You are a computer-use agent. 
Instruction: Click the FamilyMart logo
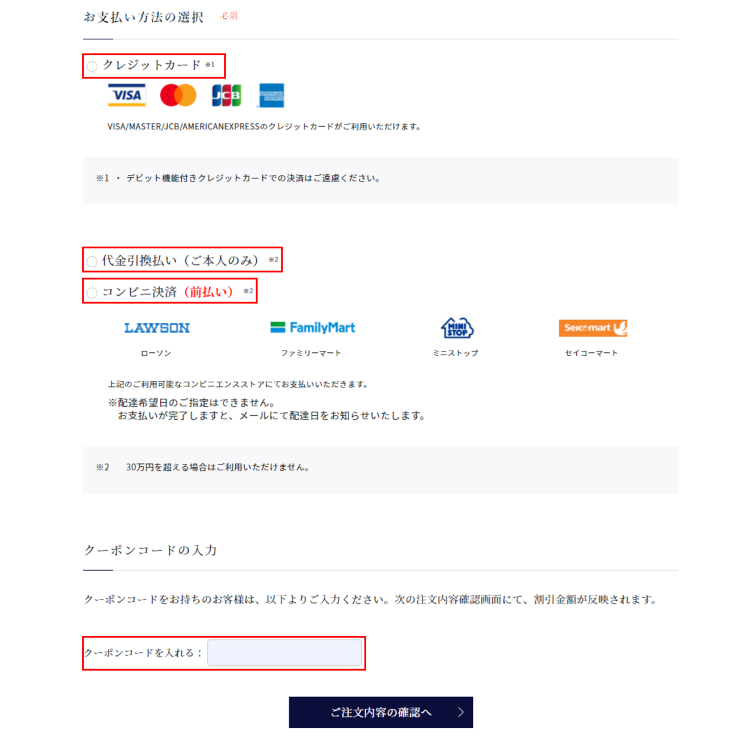click(313, 328)
